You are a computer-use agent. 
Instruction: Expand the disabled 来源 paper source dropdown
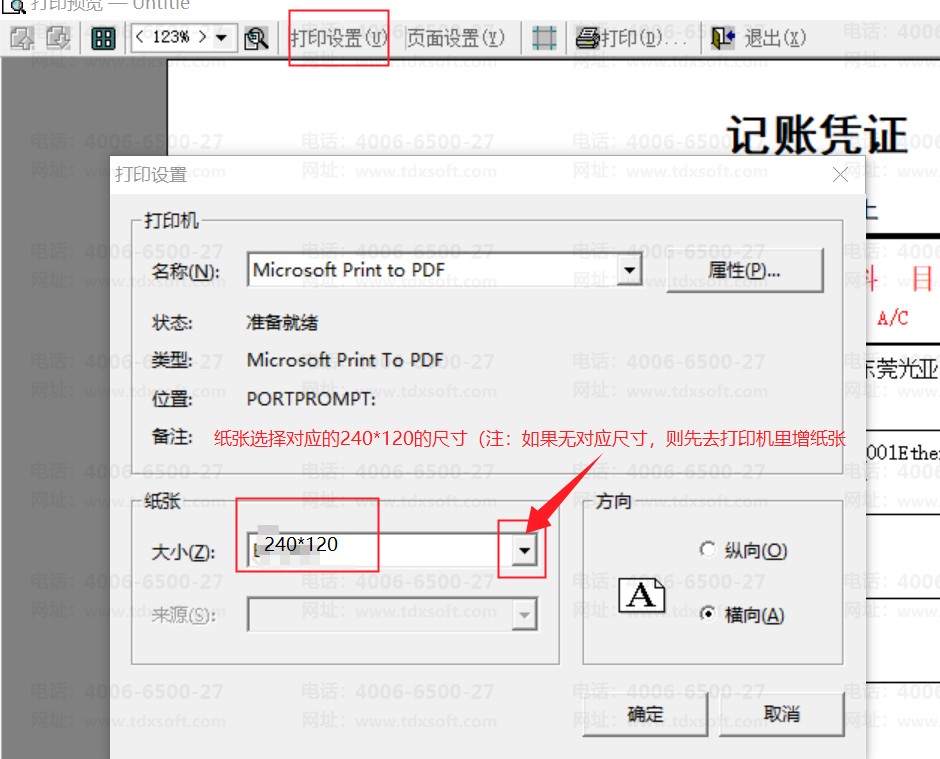pos(524,615)
